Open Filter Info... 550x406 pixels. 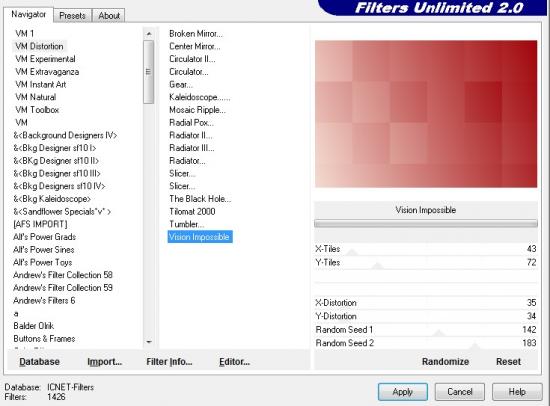pos(169,362)
